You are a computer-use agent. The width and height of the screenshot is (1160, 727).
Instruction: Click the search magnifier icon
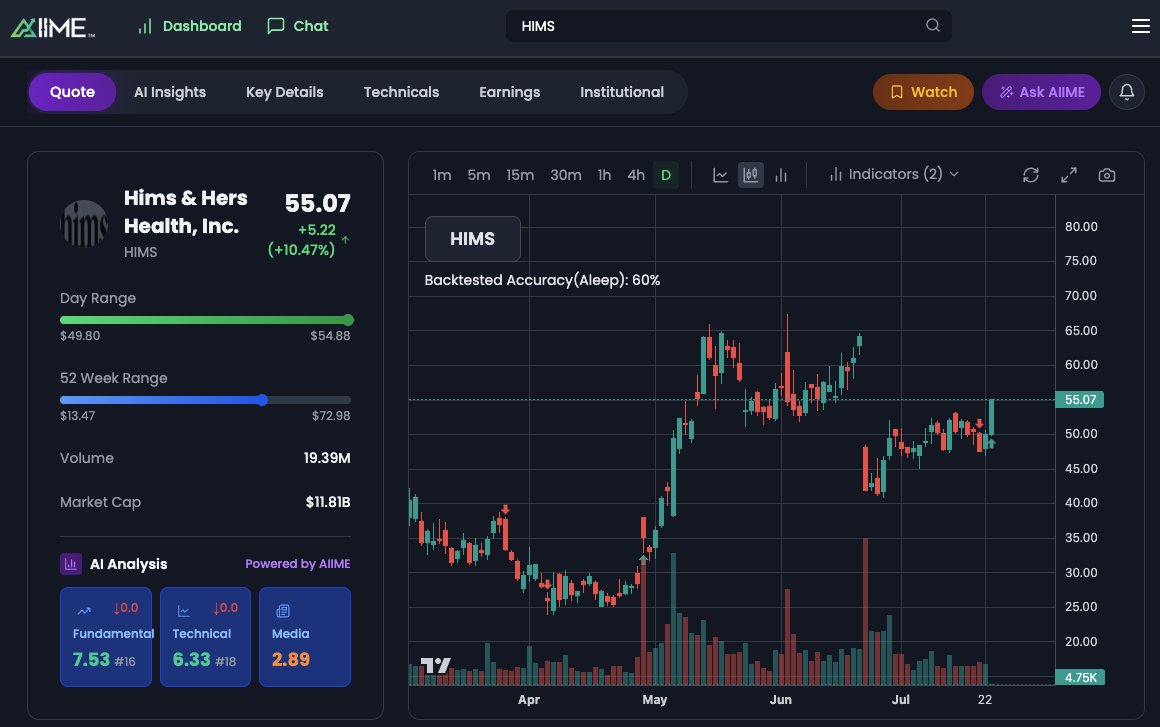click(x=933, y=26)
